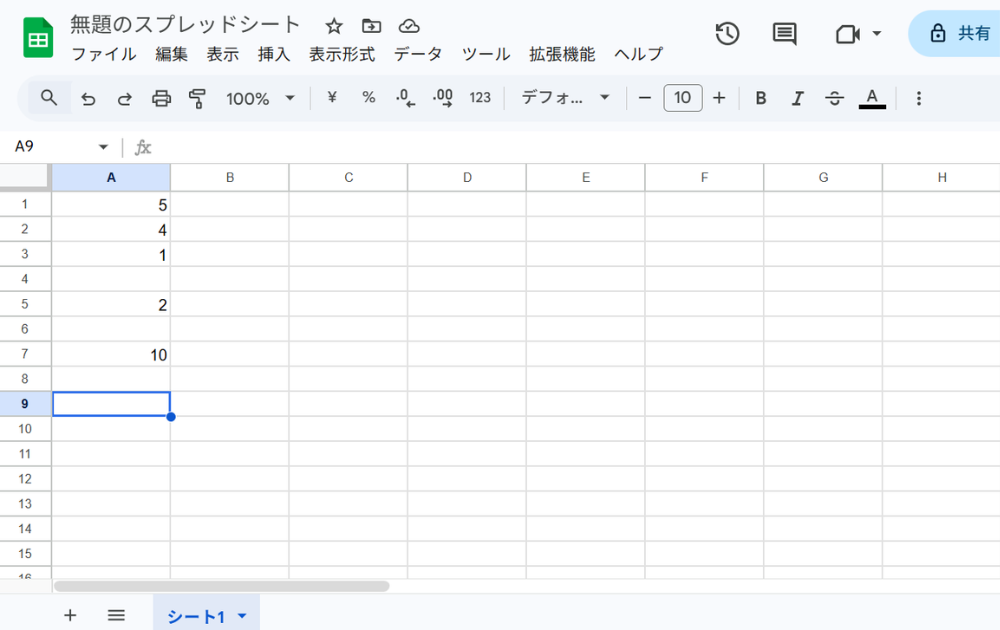The width and height of the screenshot is (1000, 630).
Task: Open the comments icon
Action: click(785, 34)
